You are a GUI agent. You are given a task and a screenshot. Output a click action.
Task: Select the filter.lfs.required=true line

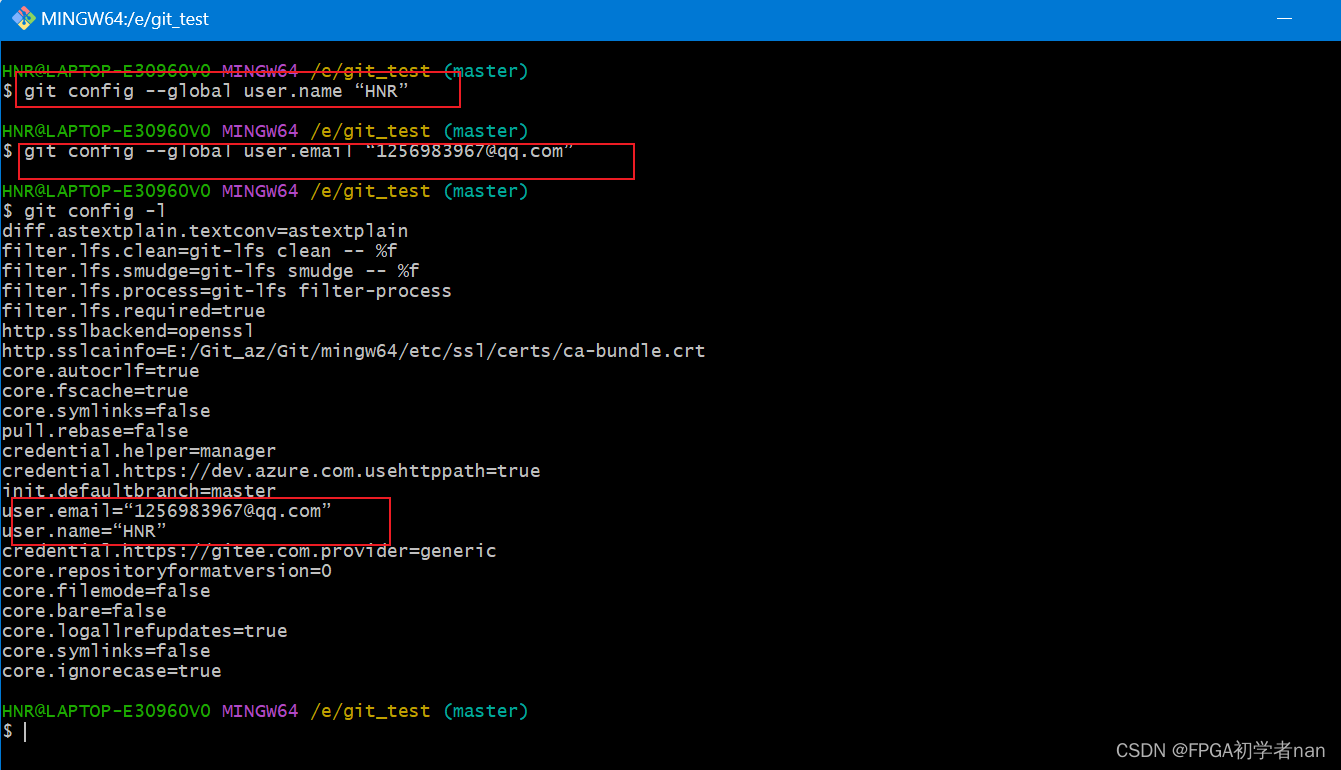[134, 311]
